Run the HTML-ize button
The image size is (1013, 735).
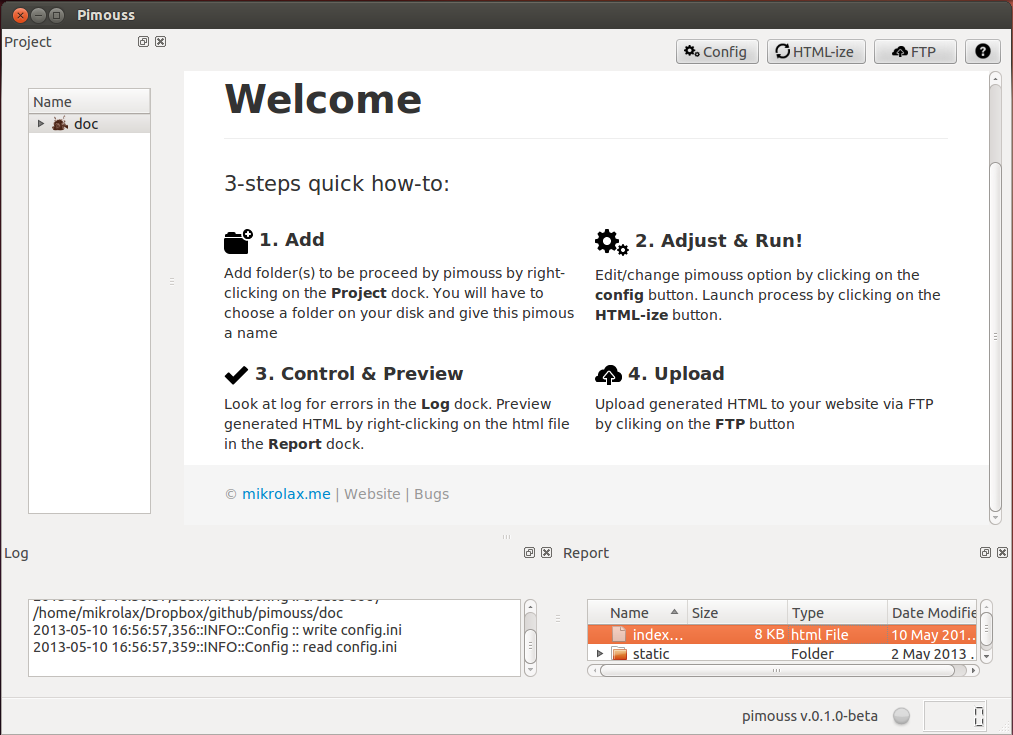coord(815,52)
